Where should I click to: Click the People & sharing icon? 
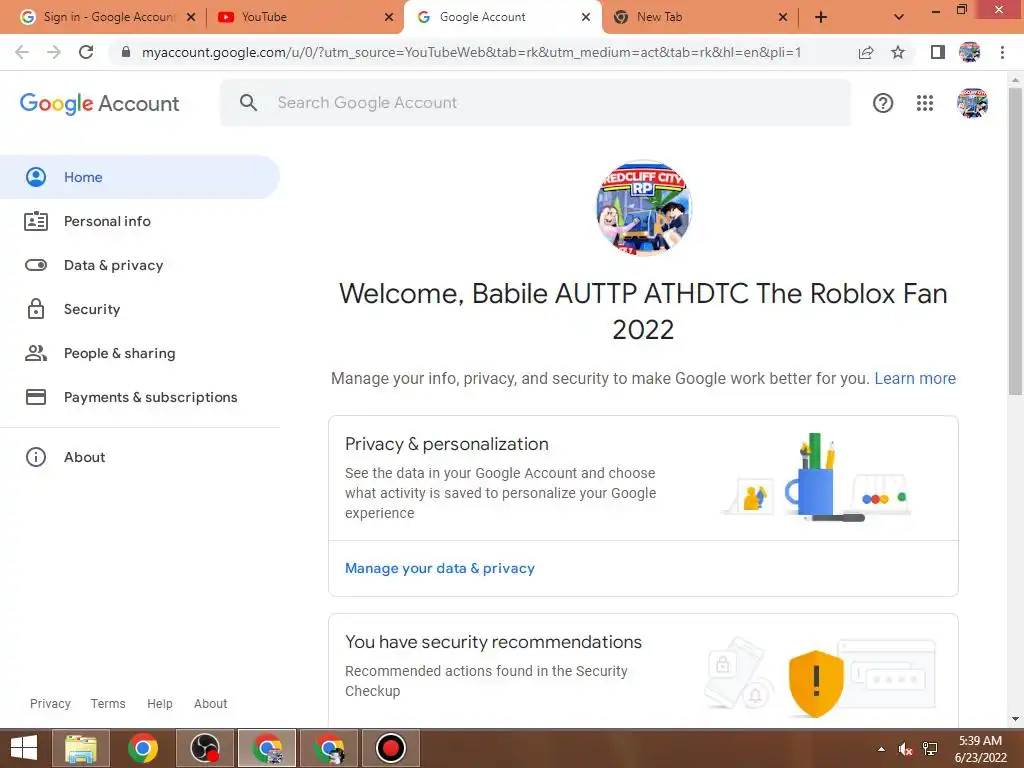36,353
